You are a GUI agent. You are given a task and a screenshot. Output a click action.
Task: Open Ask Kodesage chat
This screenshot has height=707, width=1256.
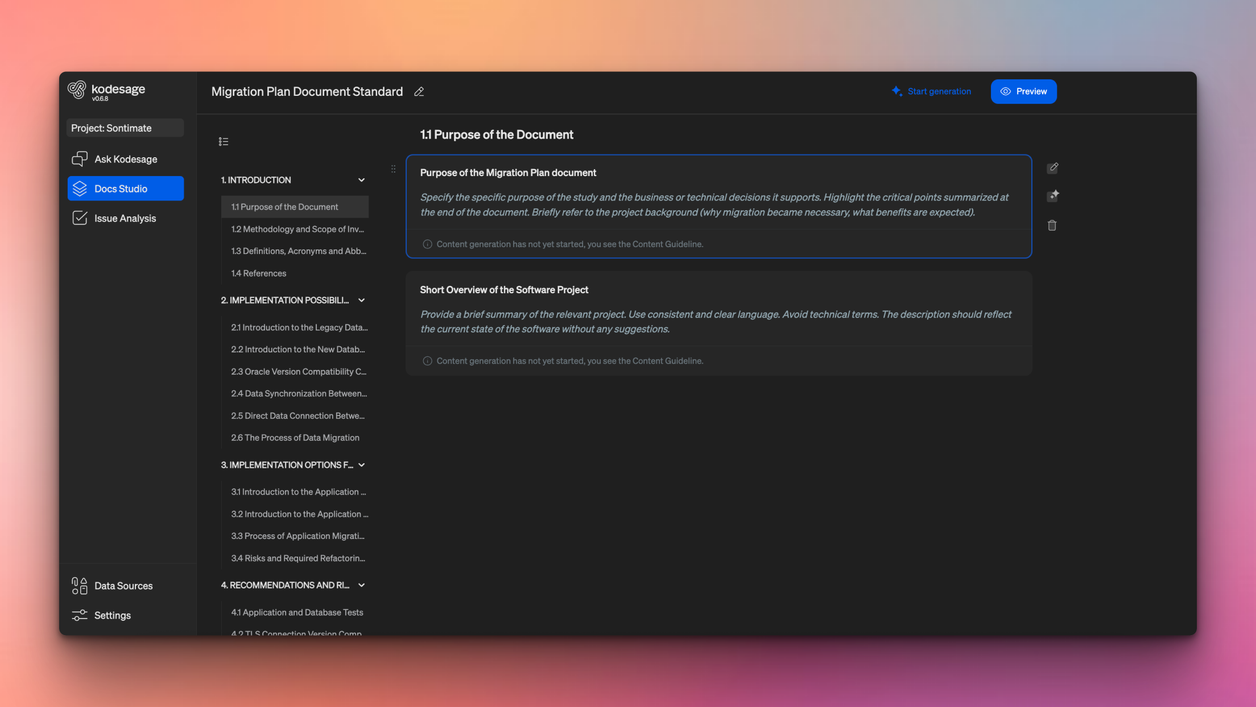click(125, 159)
